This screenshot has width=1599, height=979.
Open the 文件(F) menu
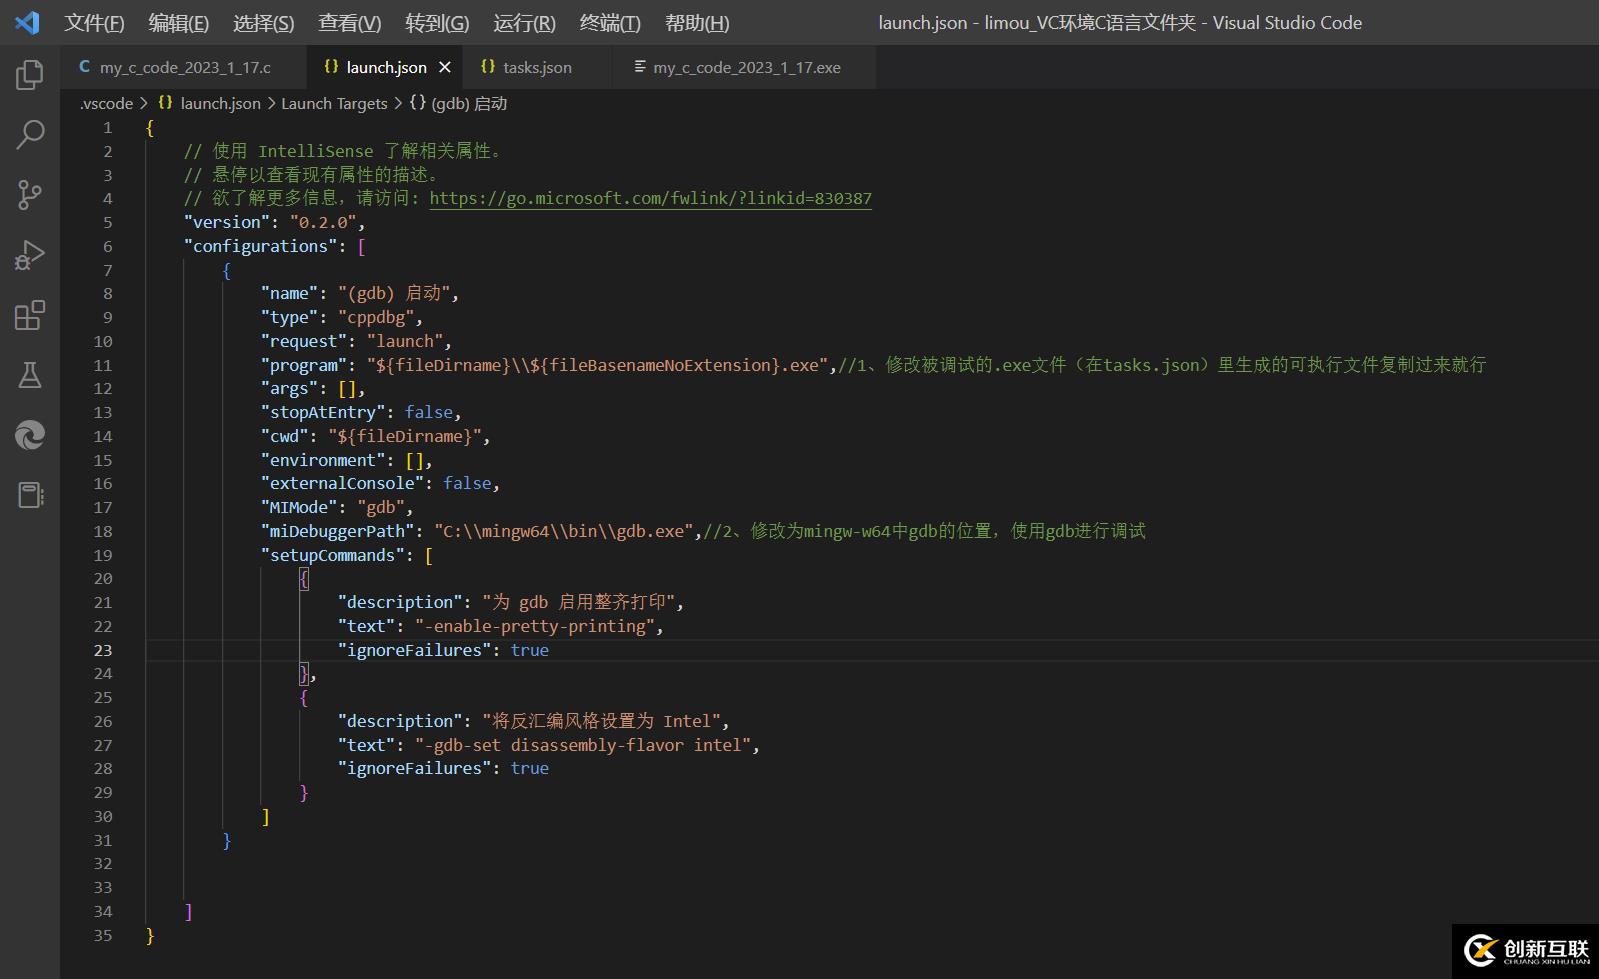[x=94, y=23]
